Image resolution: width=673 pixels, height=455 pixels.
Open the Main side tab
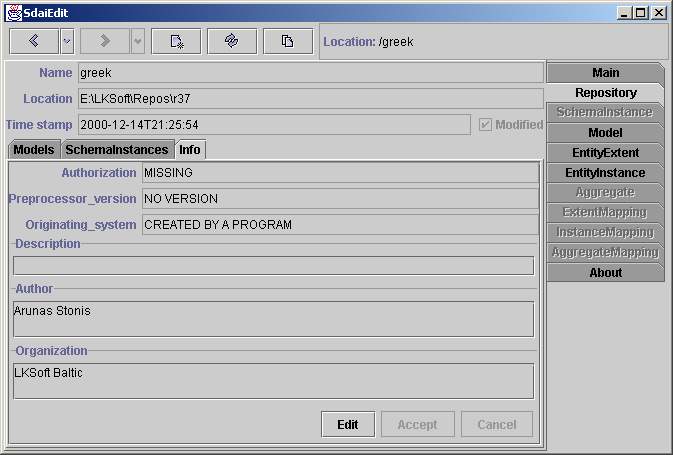coord(605,73)
